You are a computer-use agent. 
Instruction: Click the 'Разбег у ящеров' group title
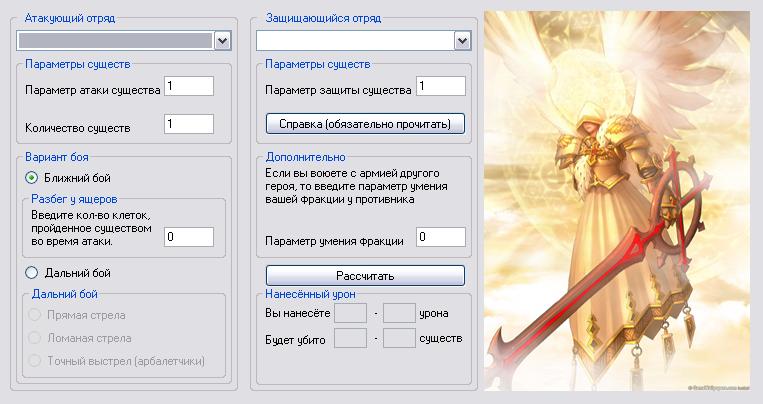(x=74, y=199)
